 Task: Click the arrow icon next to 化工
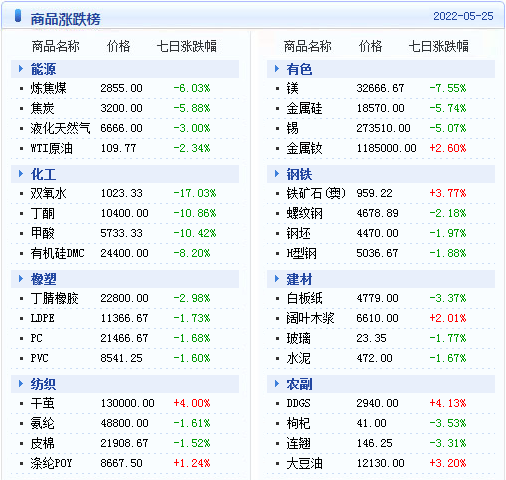[x=21, y=174]
